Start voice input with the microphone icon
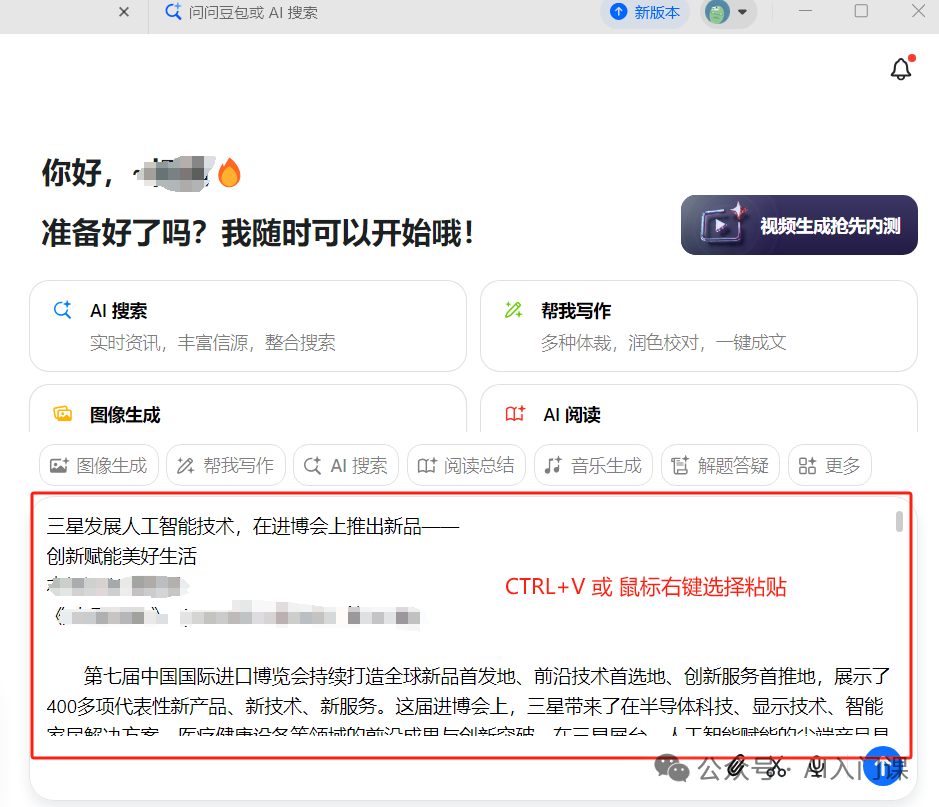Image resolution: width=939 pixels, height=807 pixels. point(816,766)
